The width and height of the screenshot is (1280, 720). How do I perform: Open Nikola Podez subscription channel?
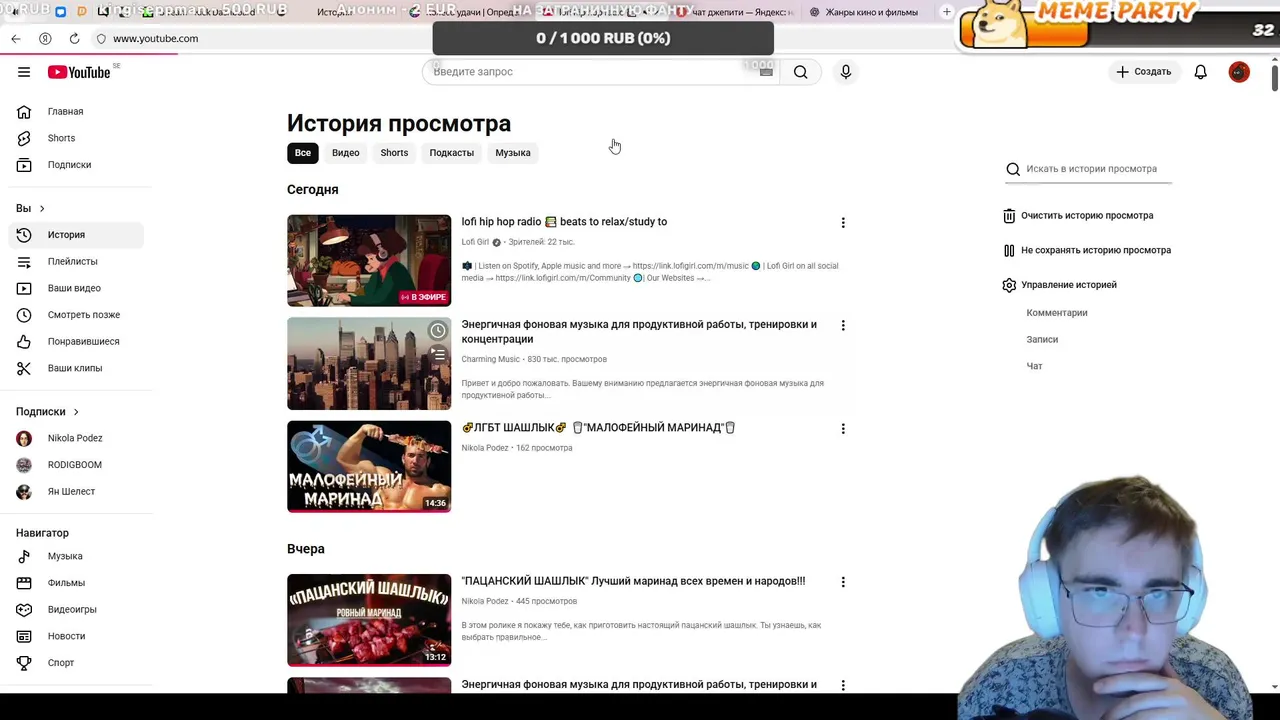pos(76,438)
